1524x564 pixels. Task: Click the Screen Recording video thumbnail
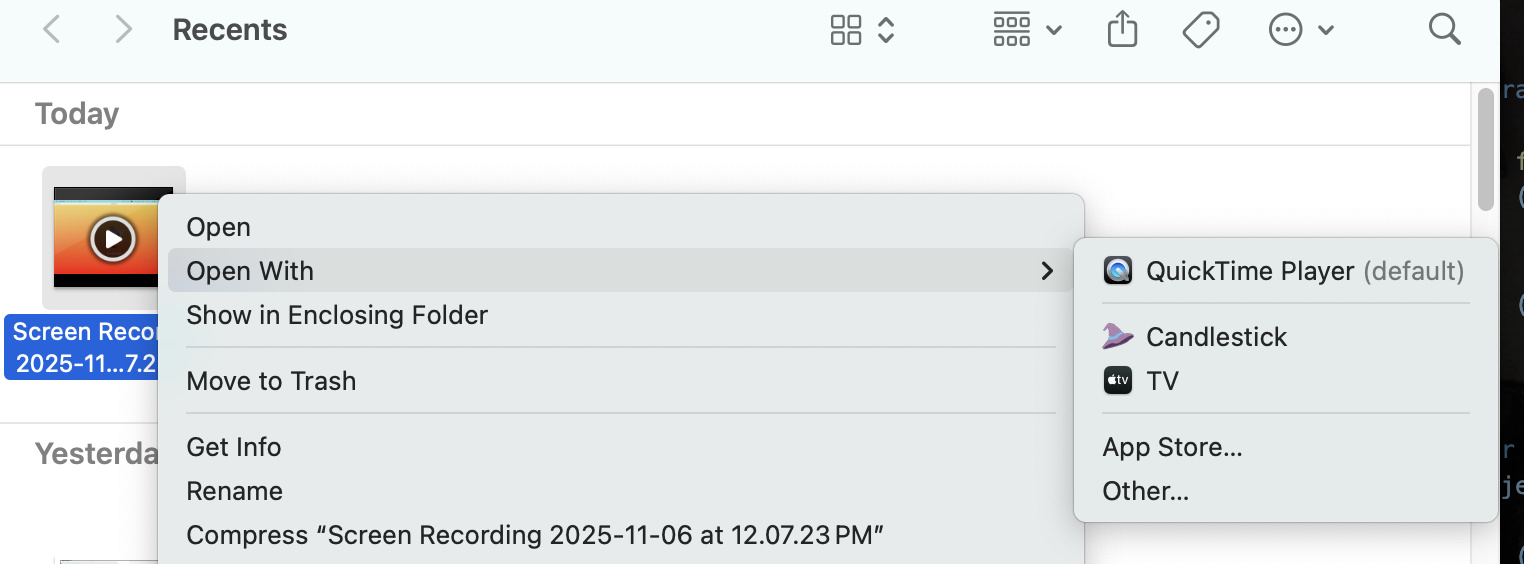pyautogui.click(x=112, y=238)
